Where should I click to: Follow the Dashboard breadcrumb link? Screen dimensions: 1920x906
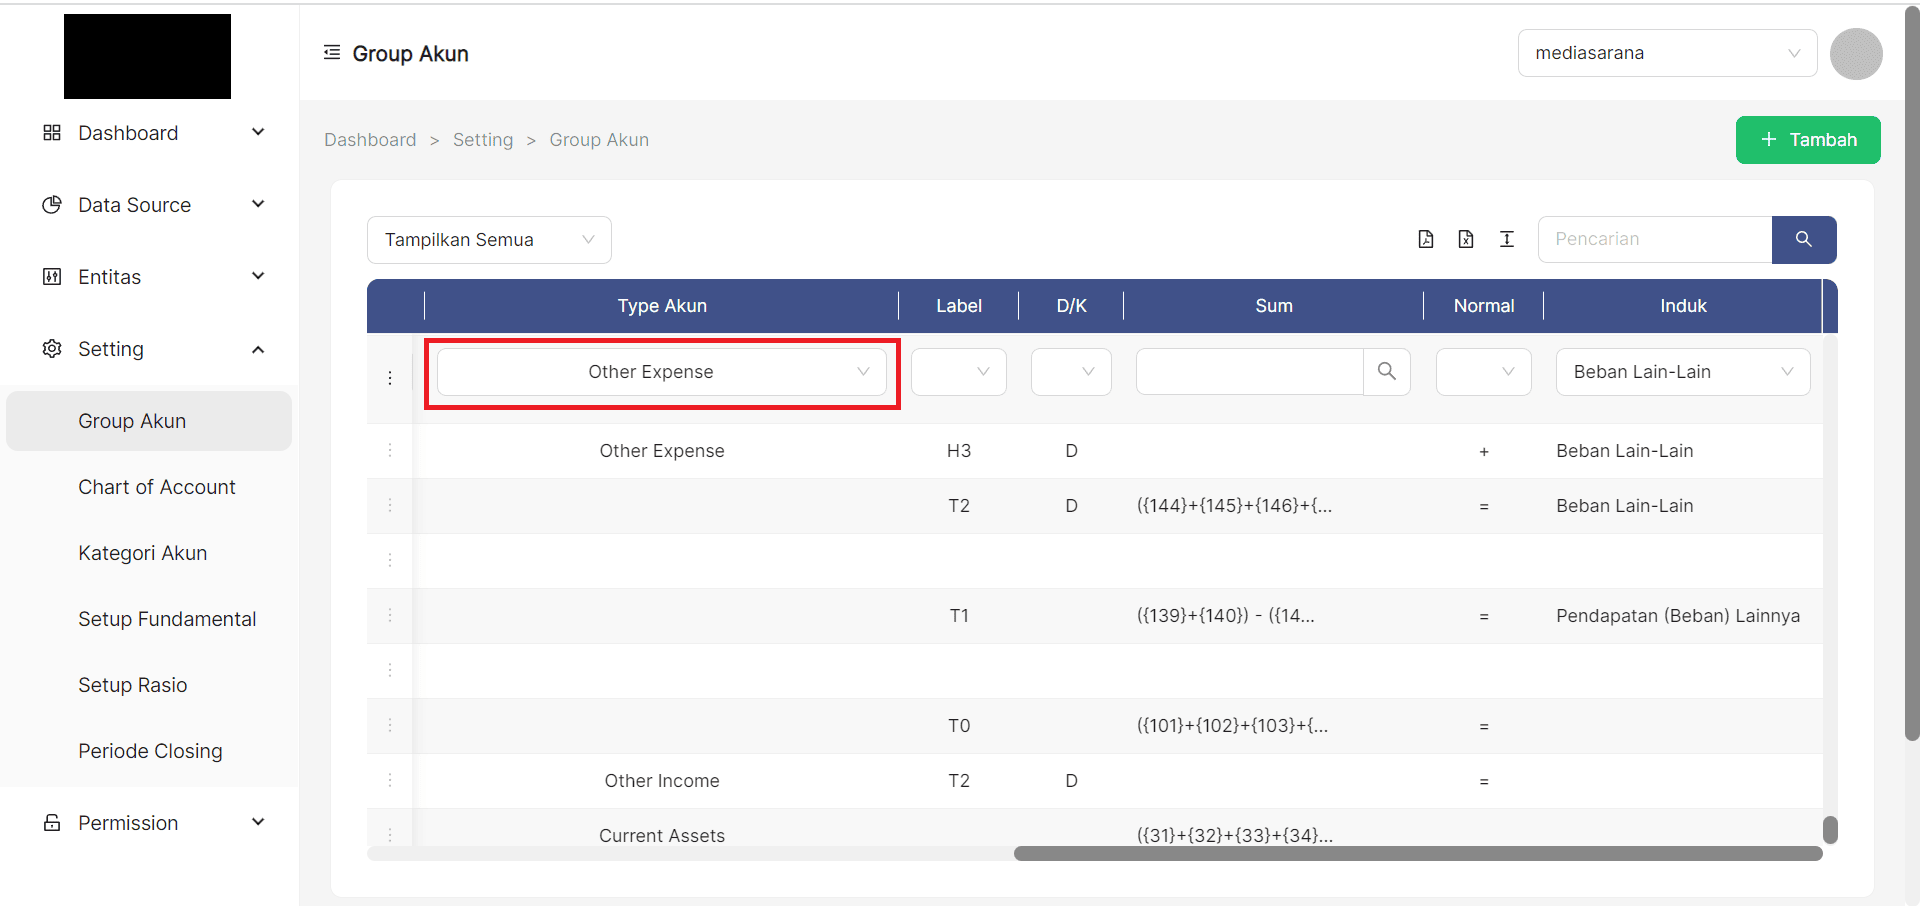[370, 140]
